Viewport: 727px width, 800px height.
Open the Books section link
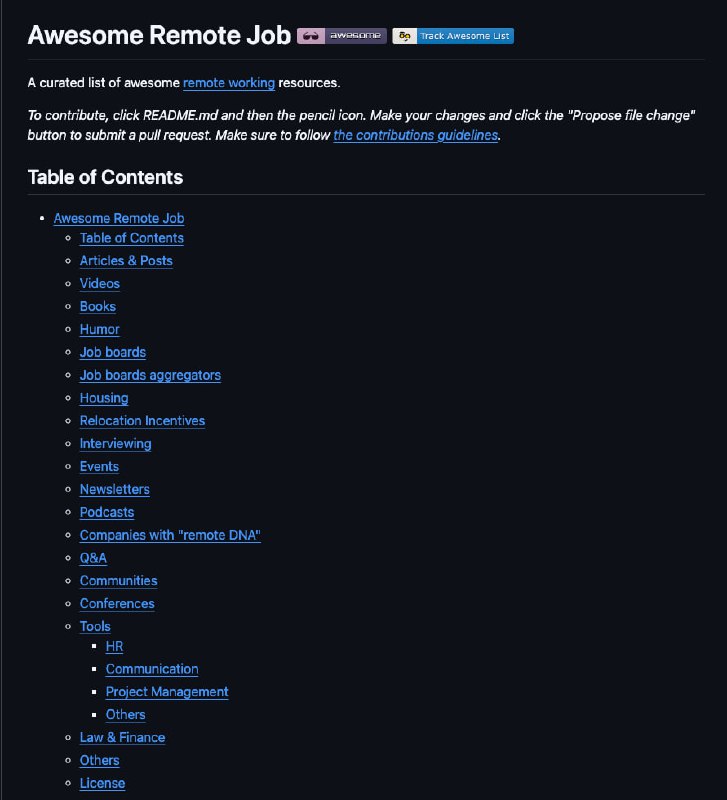[x=98, y=307]
